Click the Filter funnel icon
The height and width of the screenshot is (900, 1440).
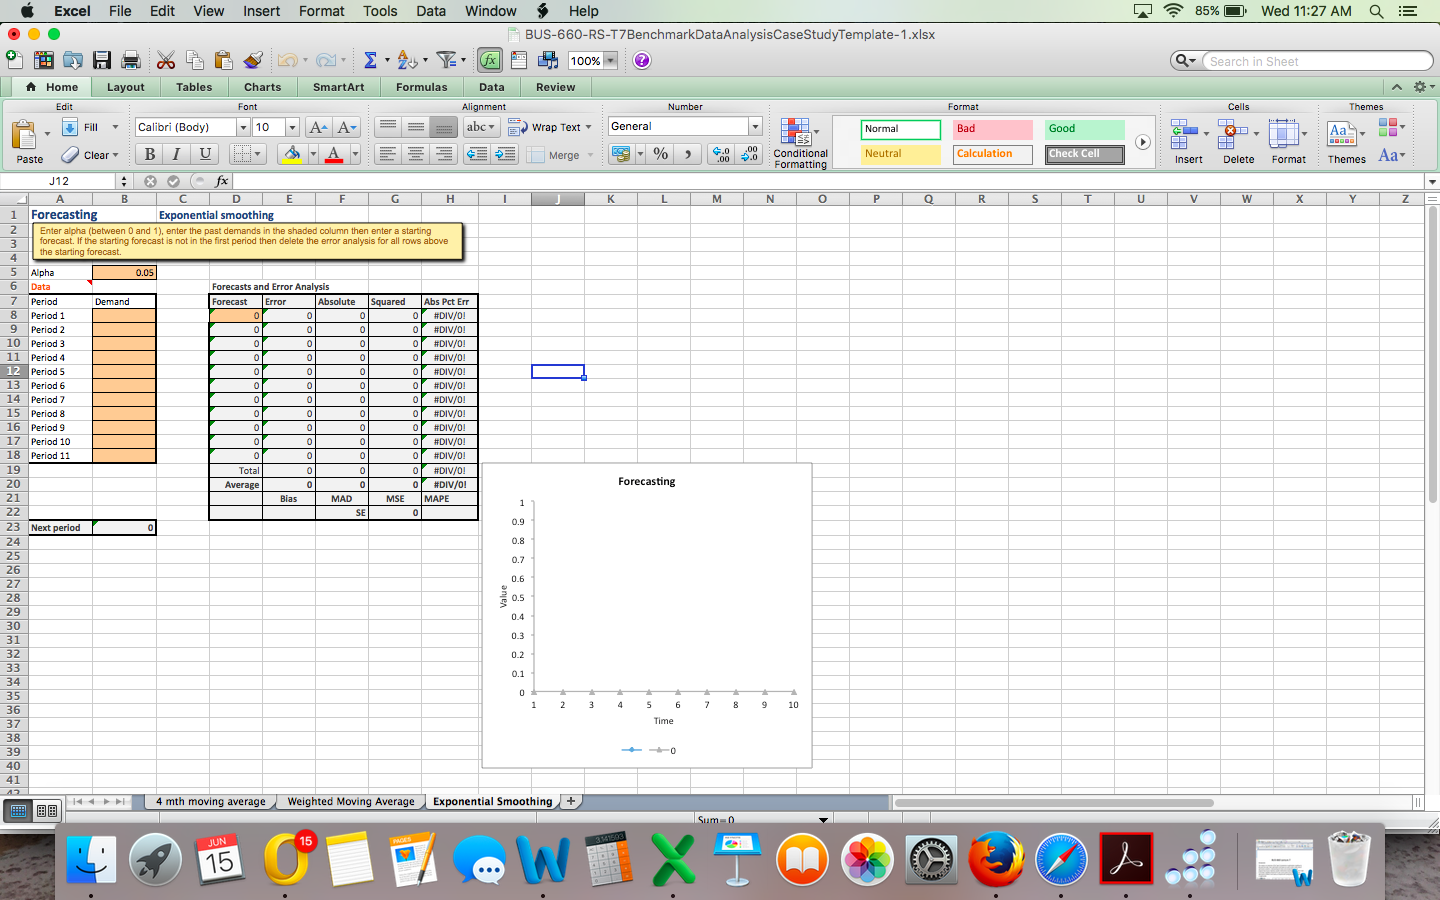point(447,60)
